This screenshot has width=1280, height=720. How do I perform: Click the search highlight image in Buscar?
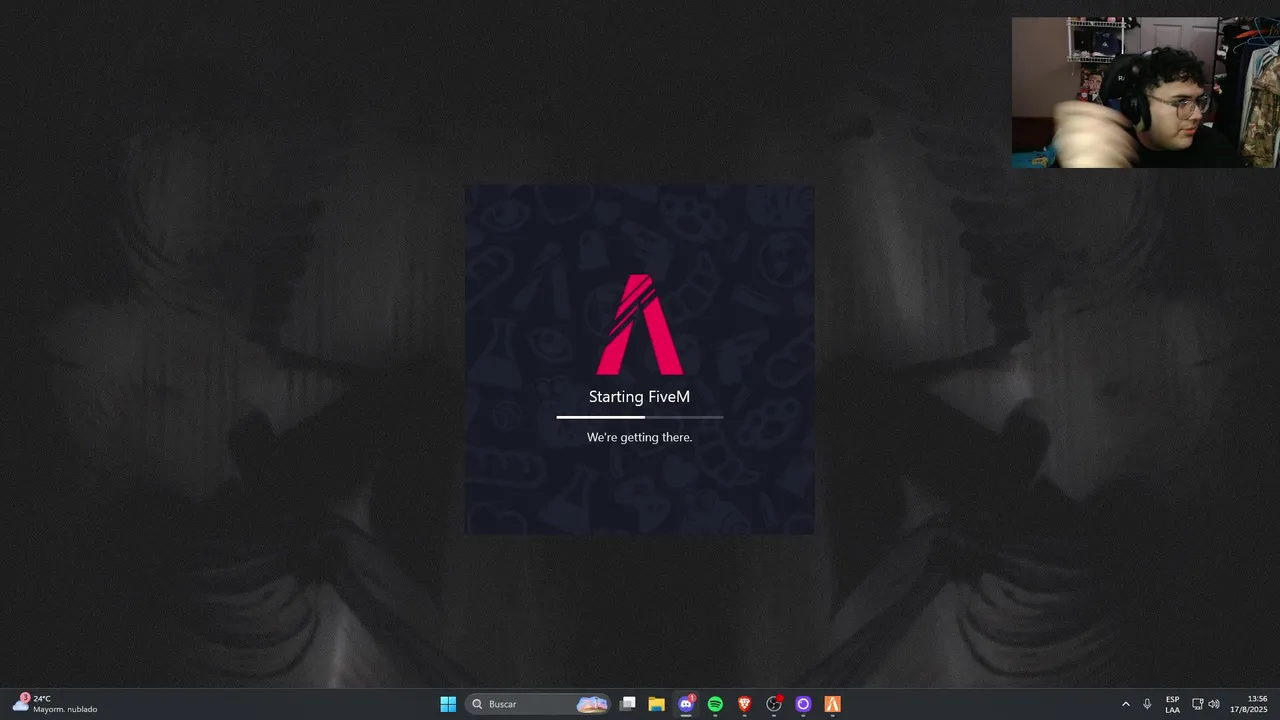coord(592,704)
